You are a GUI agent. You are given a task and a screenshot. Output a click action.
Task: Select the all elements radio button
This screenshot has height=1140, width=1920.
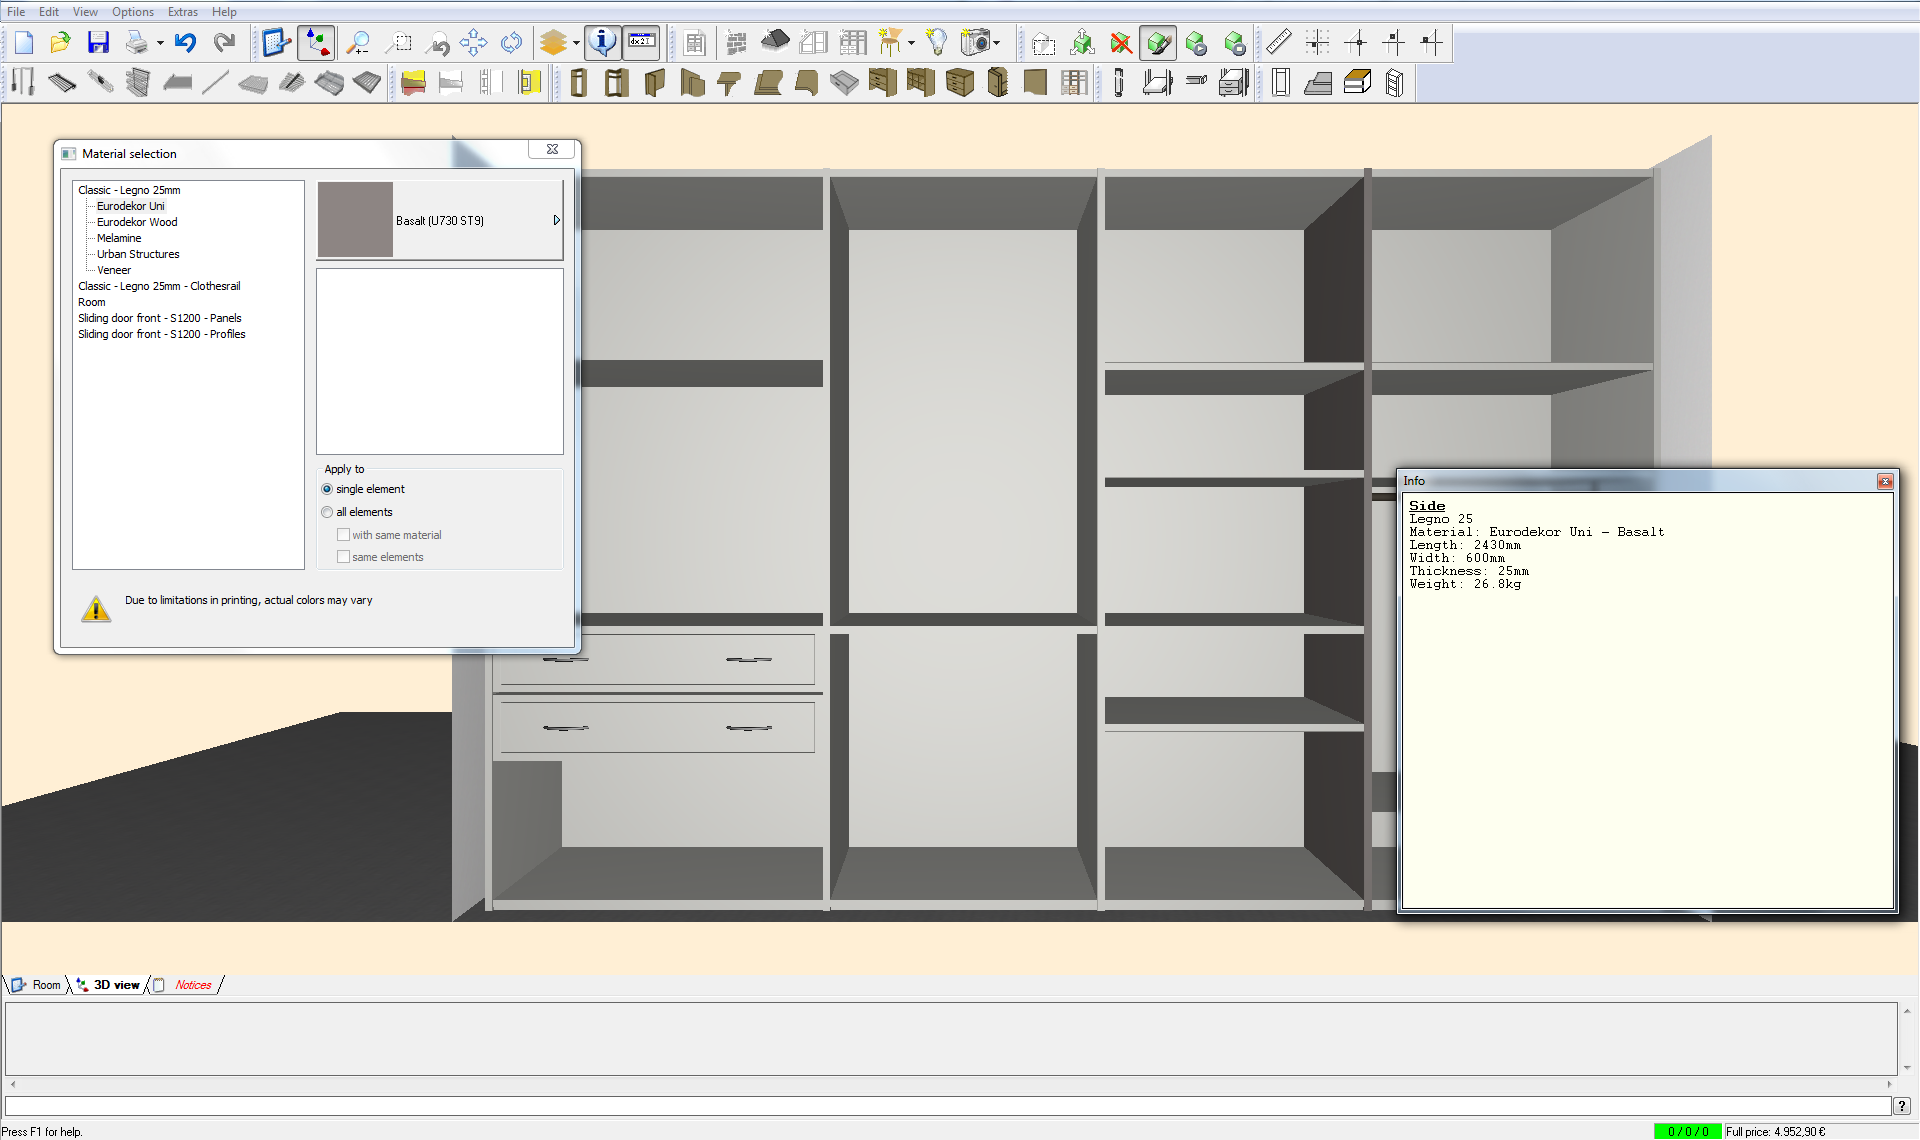click(x=327, y=511)
